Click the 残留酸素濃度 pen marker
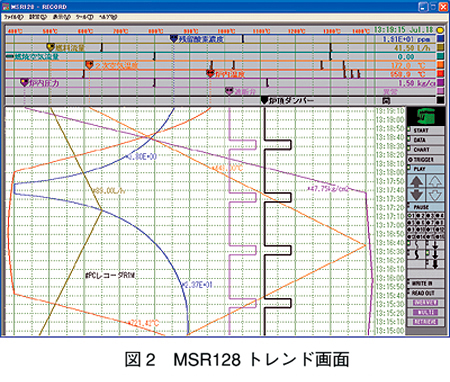 173,39
